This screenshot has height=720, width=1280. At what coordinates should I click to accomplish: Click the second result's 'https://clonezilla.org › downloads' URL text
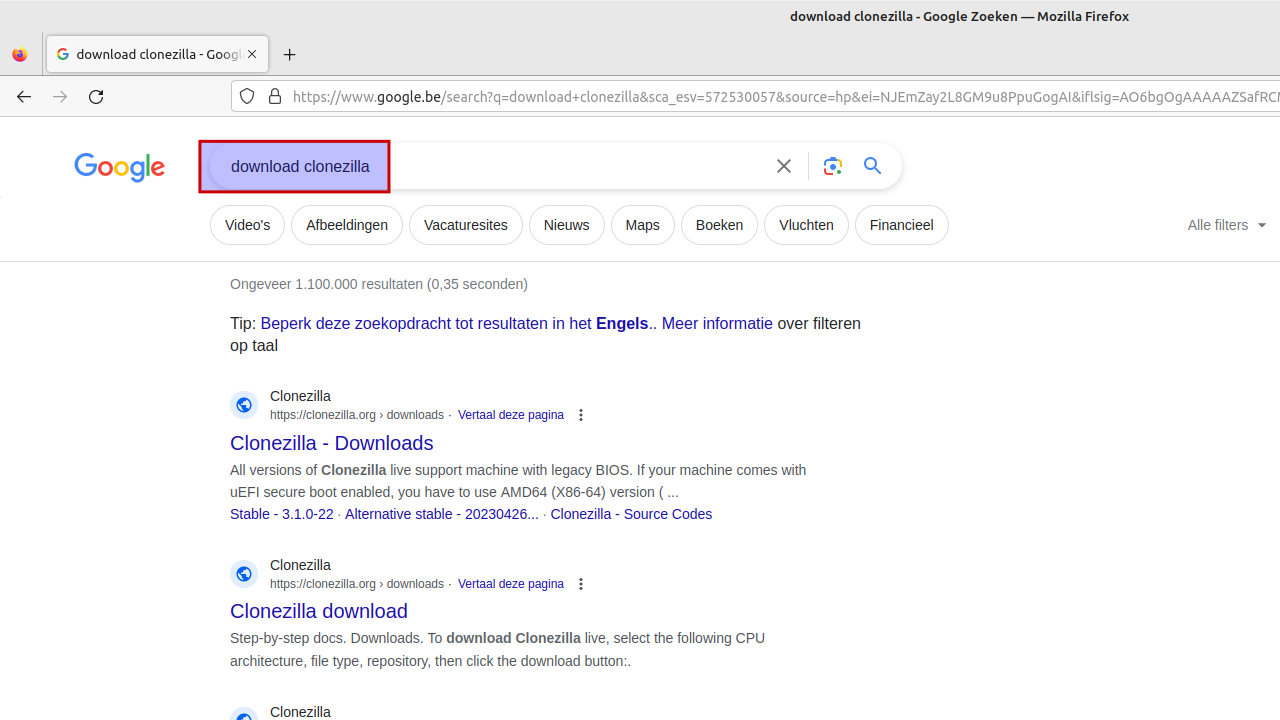click(357, 584)
